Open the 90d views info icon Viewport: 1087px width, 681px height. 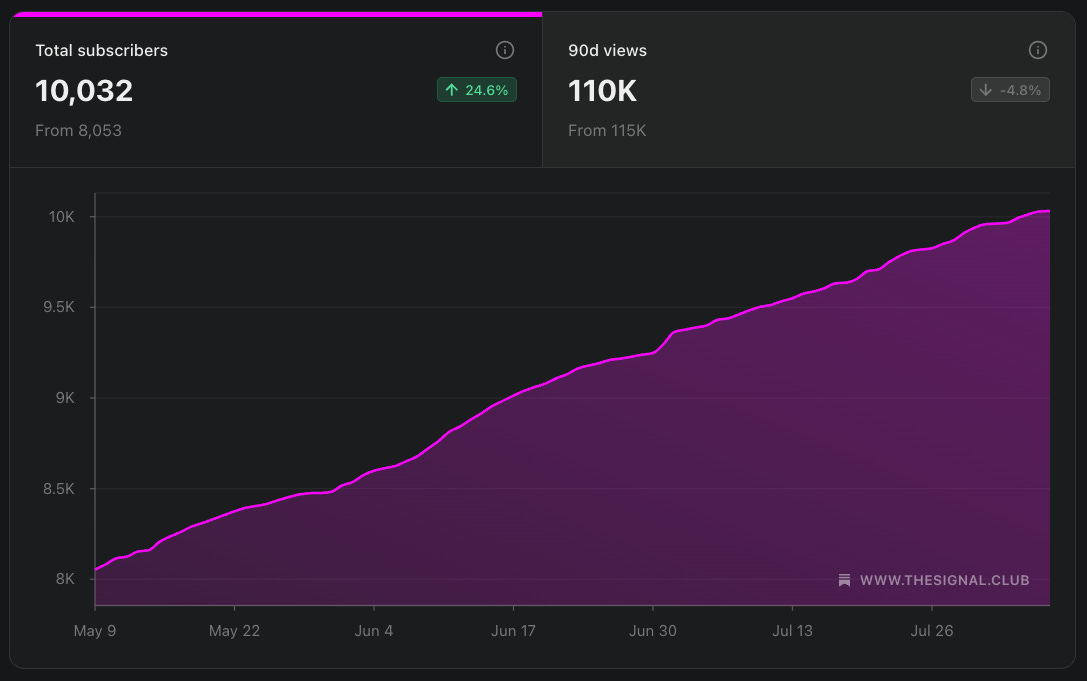1037,50
